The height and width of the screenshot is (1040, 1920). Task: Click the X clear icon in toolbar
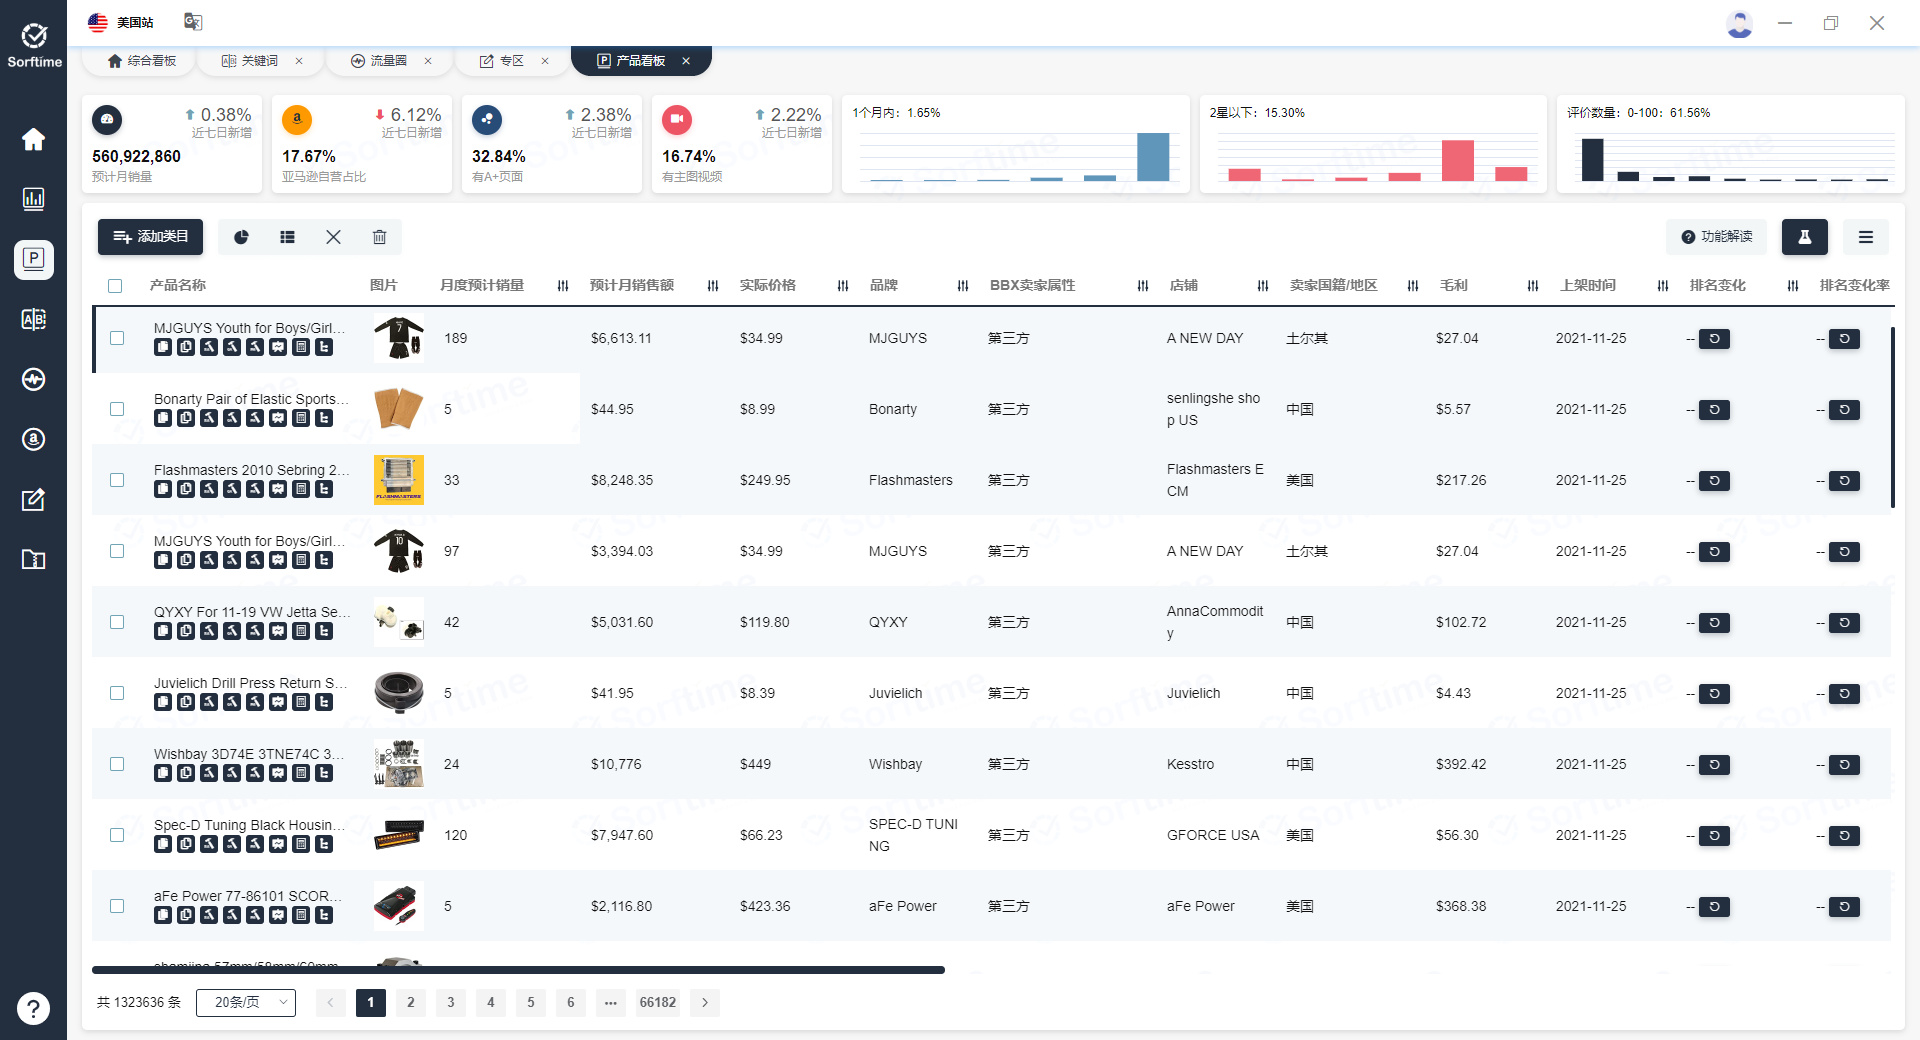point(333,237)
